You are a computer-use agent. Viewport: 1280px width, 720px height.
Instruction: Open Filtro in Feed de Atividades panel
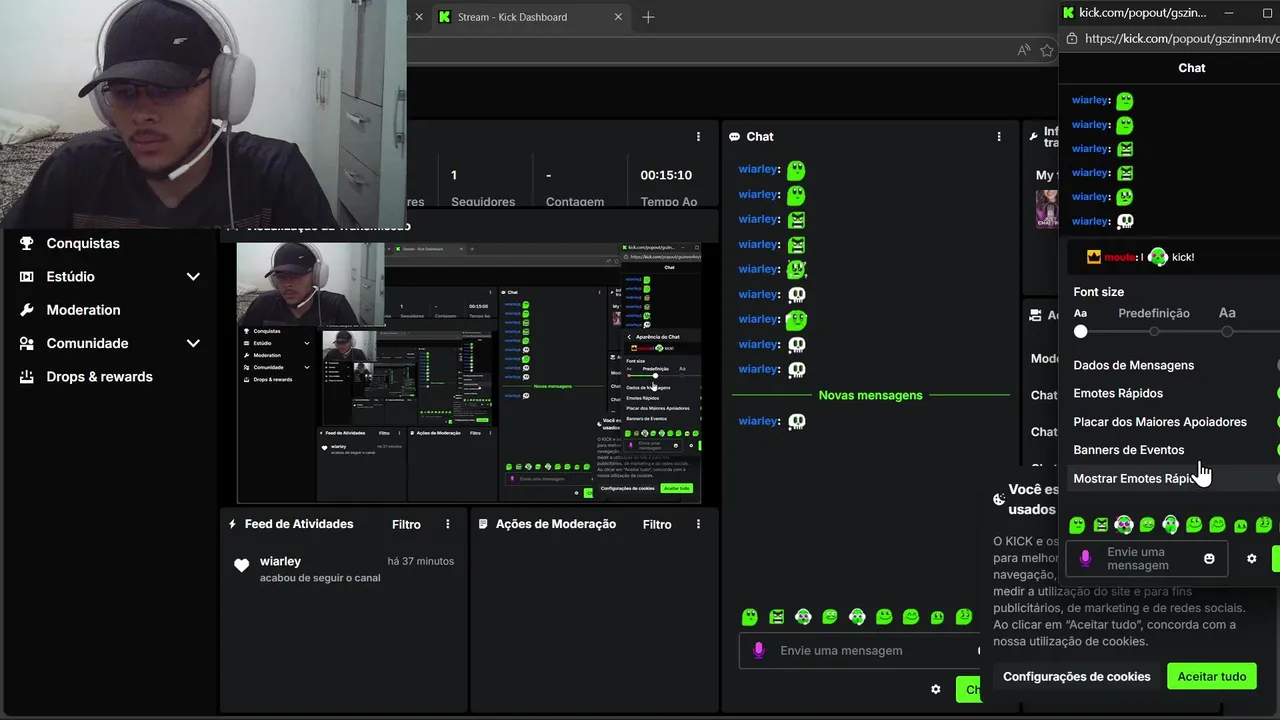pos(406,524)
